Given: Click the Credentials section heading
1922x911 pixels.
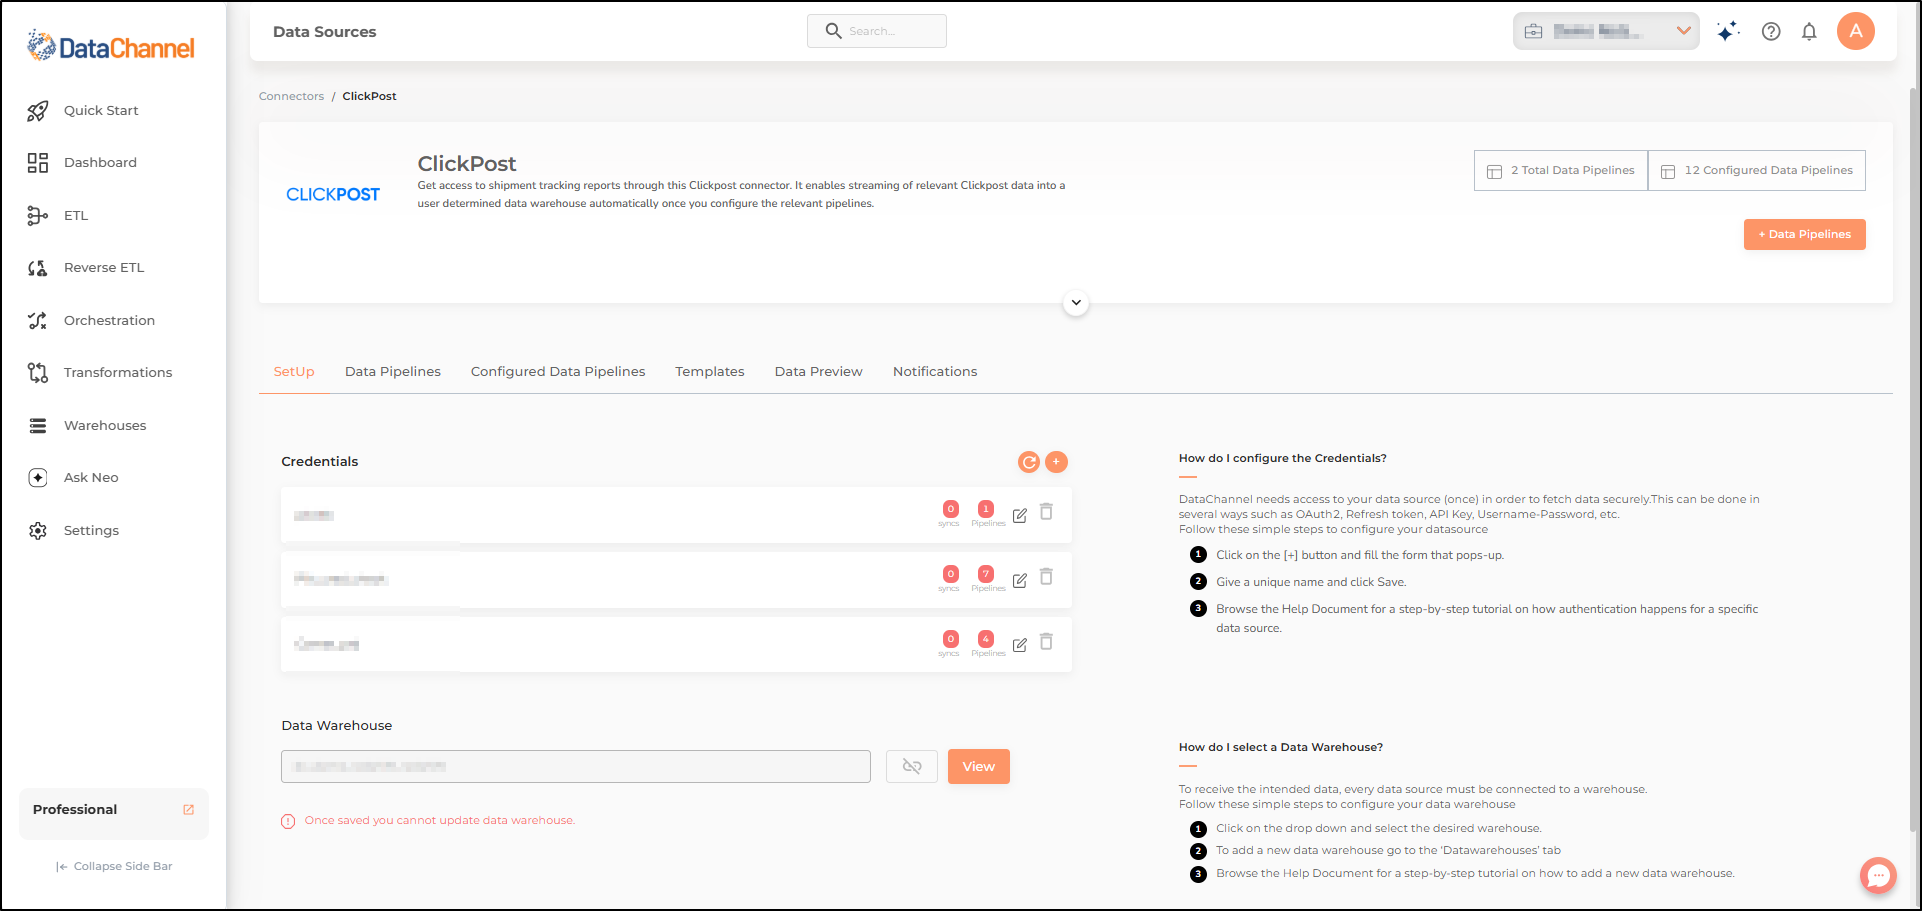Looking at the screenshot, I should [319, 462].
